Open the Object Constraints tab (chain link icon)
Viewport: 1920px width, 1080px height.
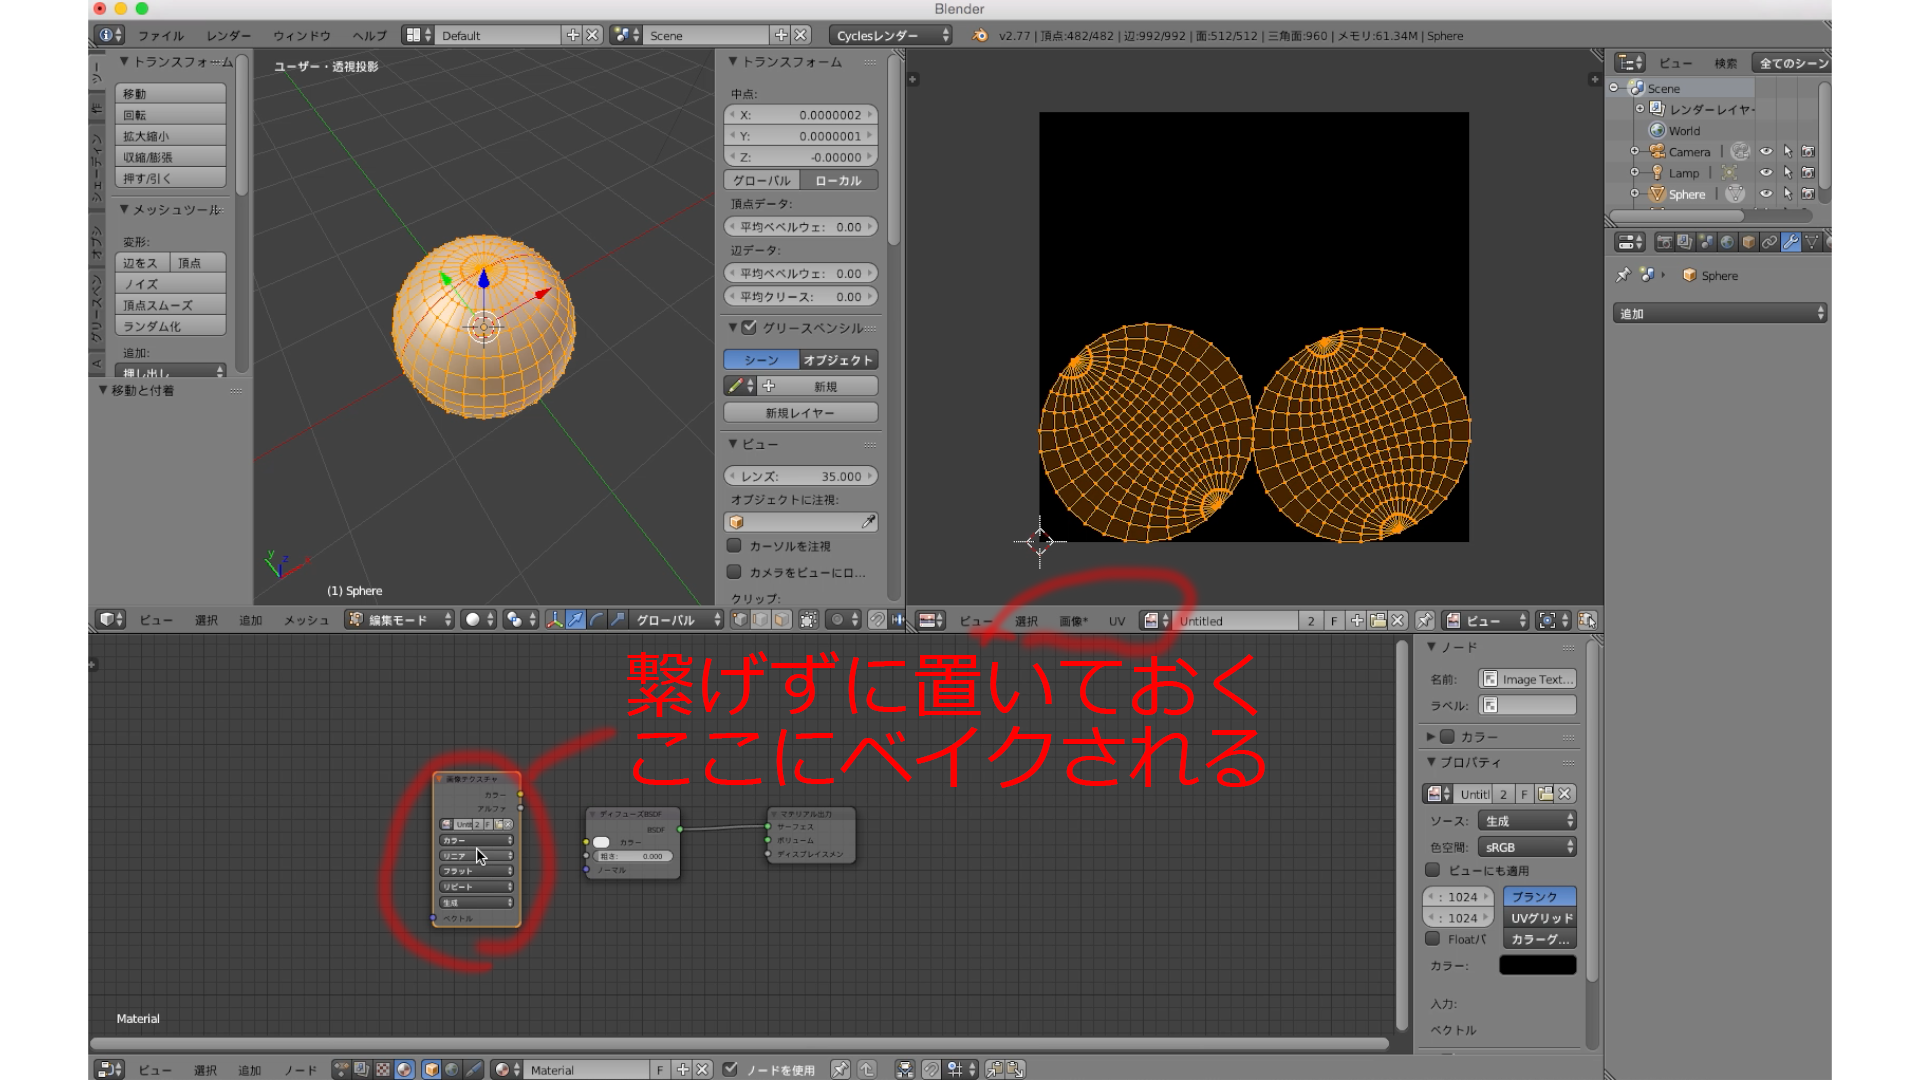pos(1769,242)
